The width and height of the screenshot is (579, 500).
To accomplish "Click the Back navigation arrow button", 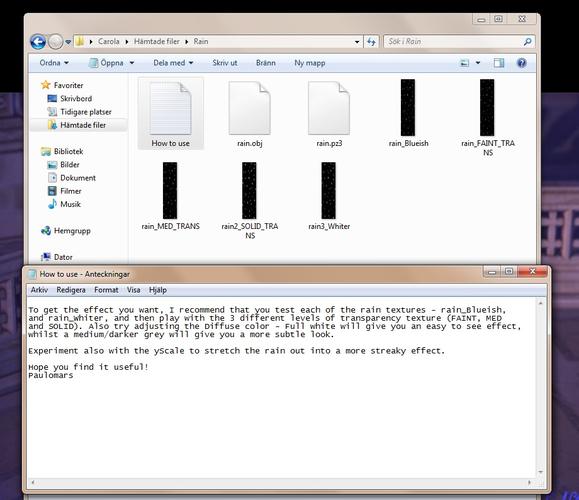I will tap(38, 42).
